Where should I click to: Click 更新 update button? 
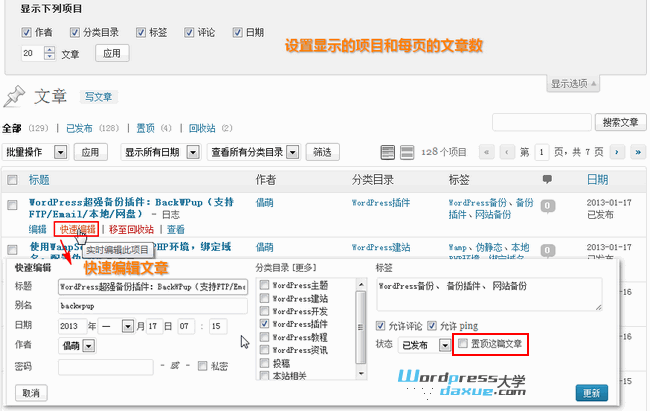[592, 393]
